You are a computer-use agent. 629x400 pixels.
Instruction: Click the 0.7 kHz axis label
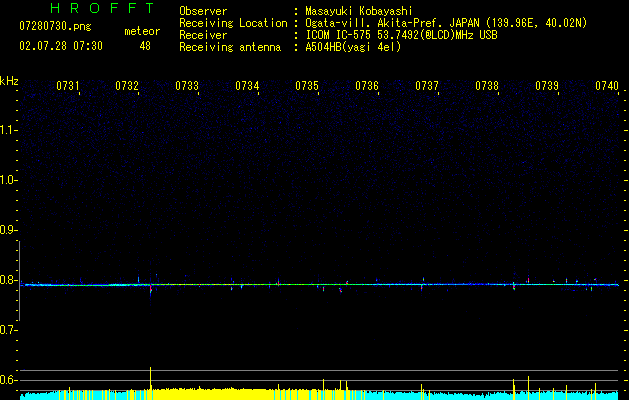tap(7, 330)
